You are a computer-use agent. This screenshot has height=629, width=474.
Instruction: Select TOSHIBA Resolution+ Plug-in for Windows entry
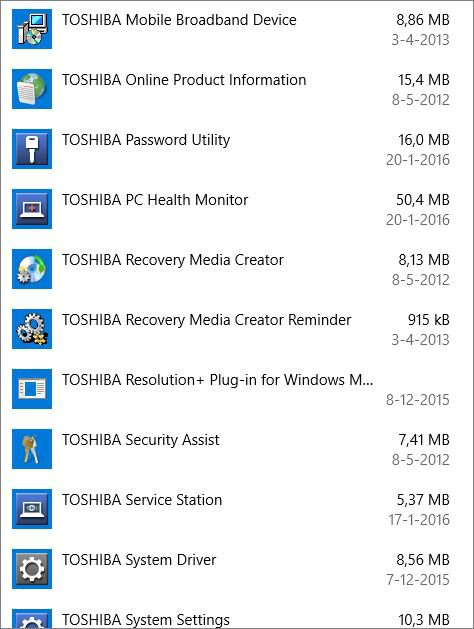click(x=237, y=389)
